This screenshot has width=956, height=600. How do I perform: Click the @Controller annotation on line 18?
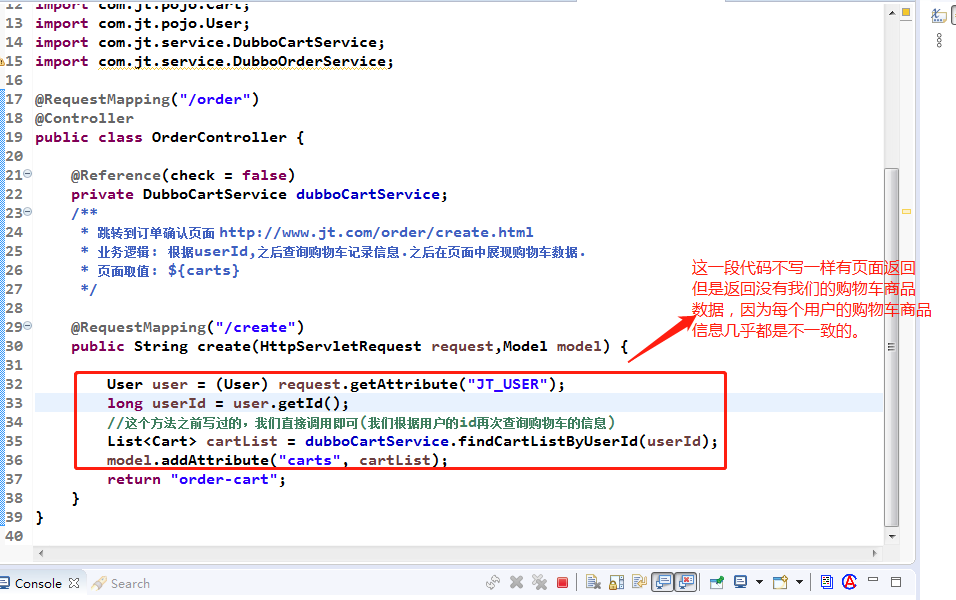point(84,118)
